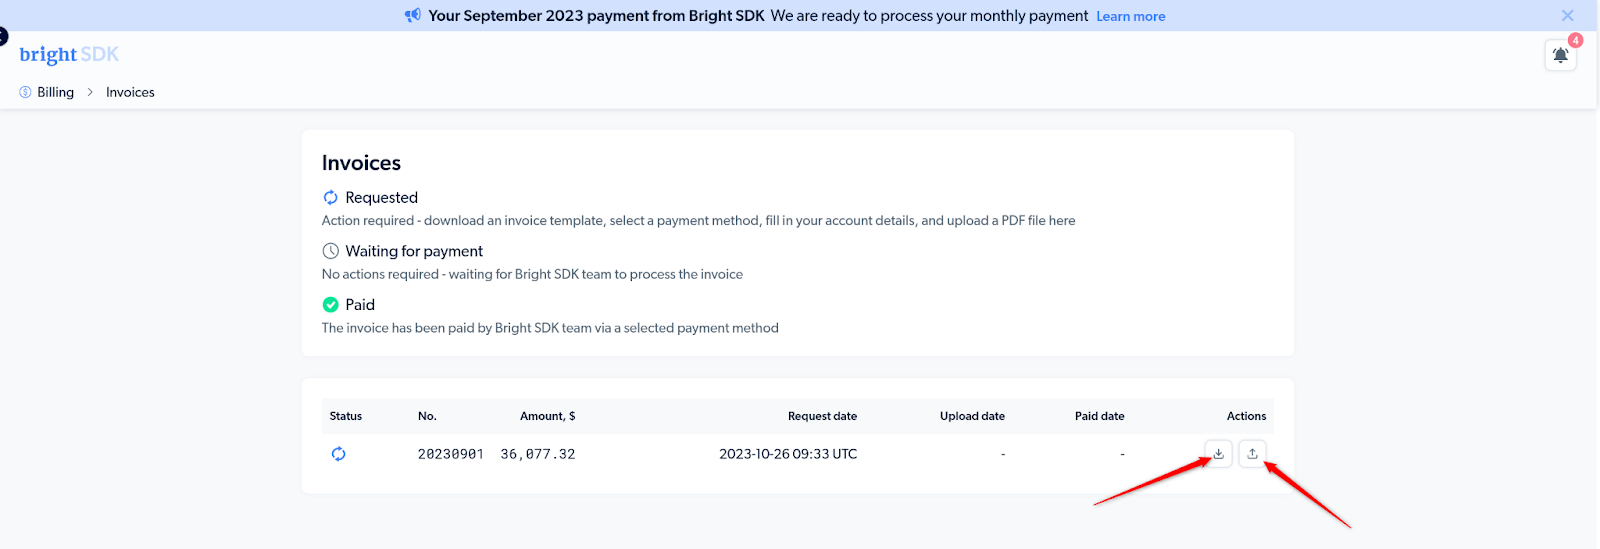The image size is (1600, 549).
Task: Expand the sidebar using the dark edge button
Action: [x=3, y=37]
